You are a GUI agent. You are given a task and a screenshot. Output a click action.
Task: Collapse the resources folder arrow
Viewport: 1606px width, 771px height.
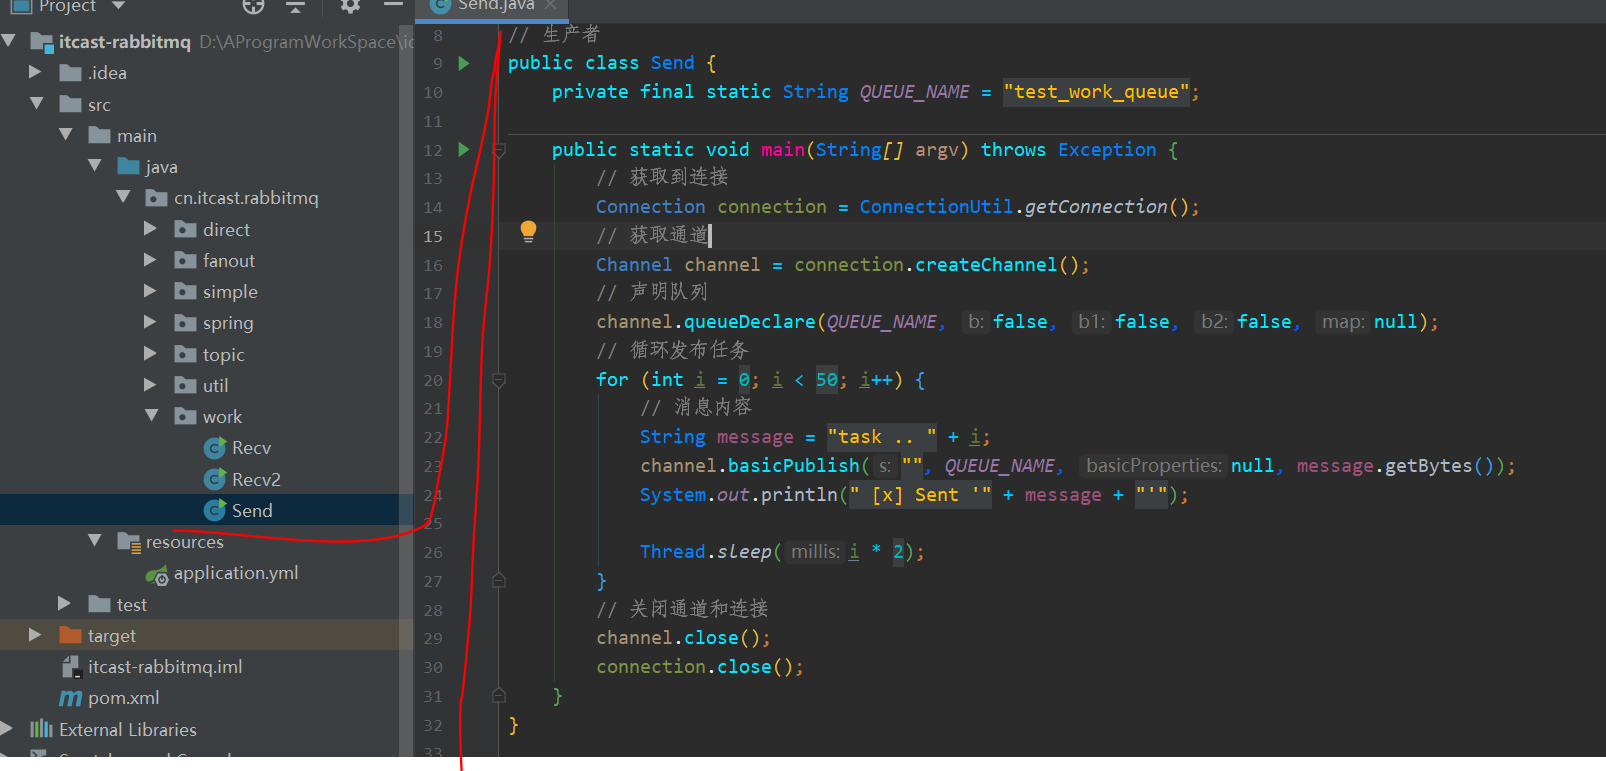94,540
